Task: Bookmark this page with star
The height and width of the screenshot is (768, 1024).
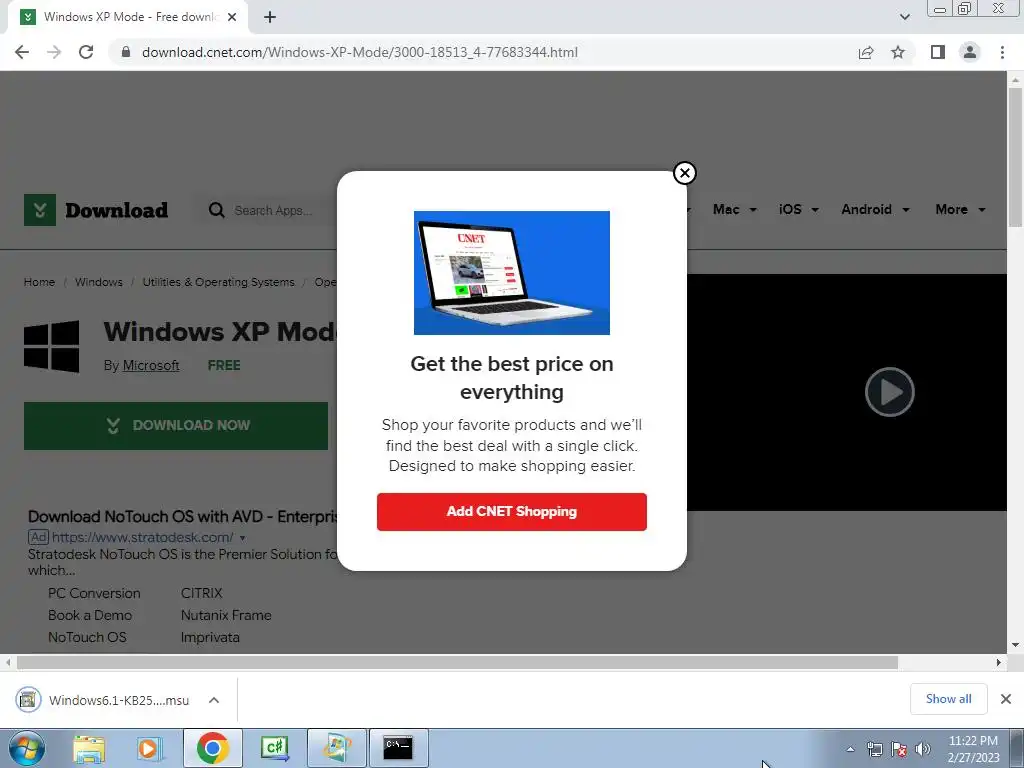Action: (x=898, y=52)
